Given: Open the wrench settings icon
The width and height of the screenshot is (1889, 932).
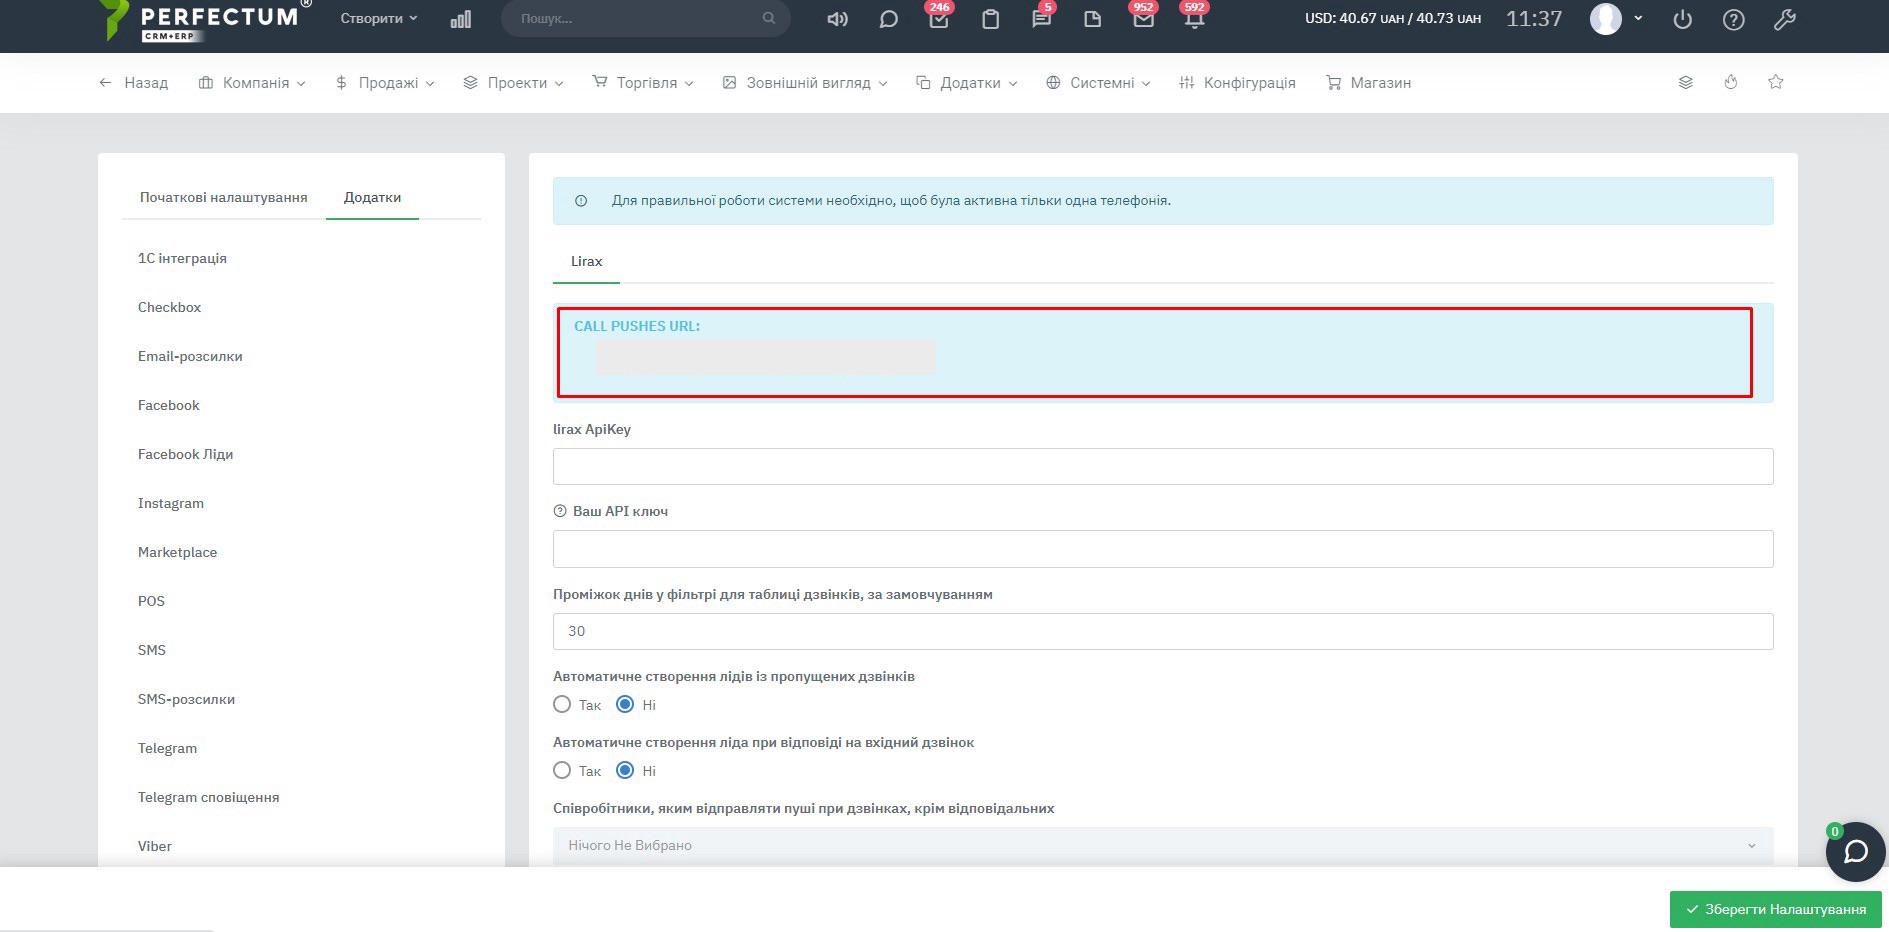Looking at the screenshot, I should (x=1785, y=19).
